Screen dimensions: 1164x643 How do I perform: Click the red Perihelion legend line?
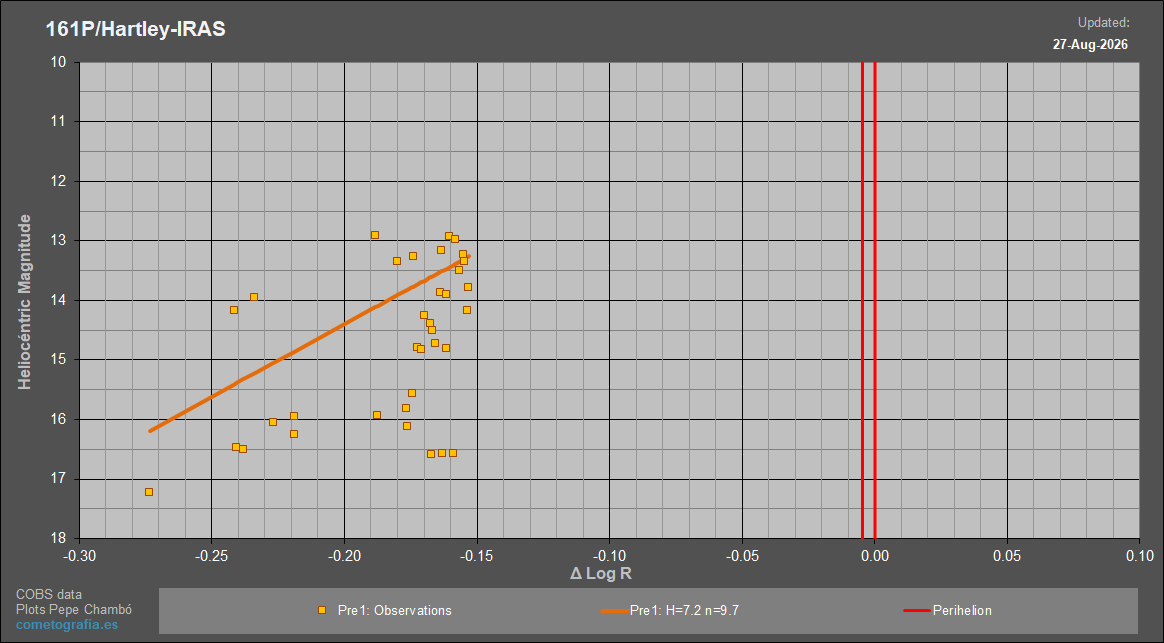click(917, 610)
